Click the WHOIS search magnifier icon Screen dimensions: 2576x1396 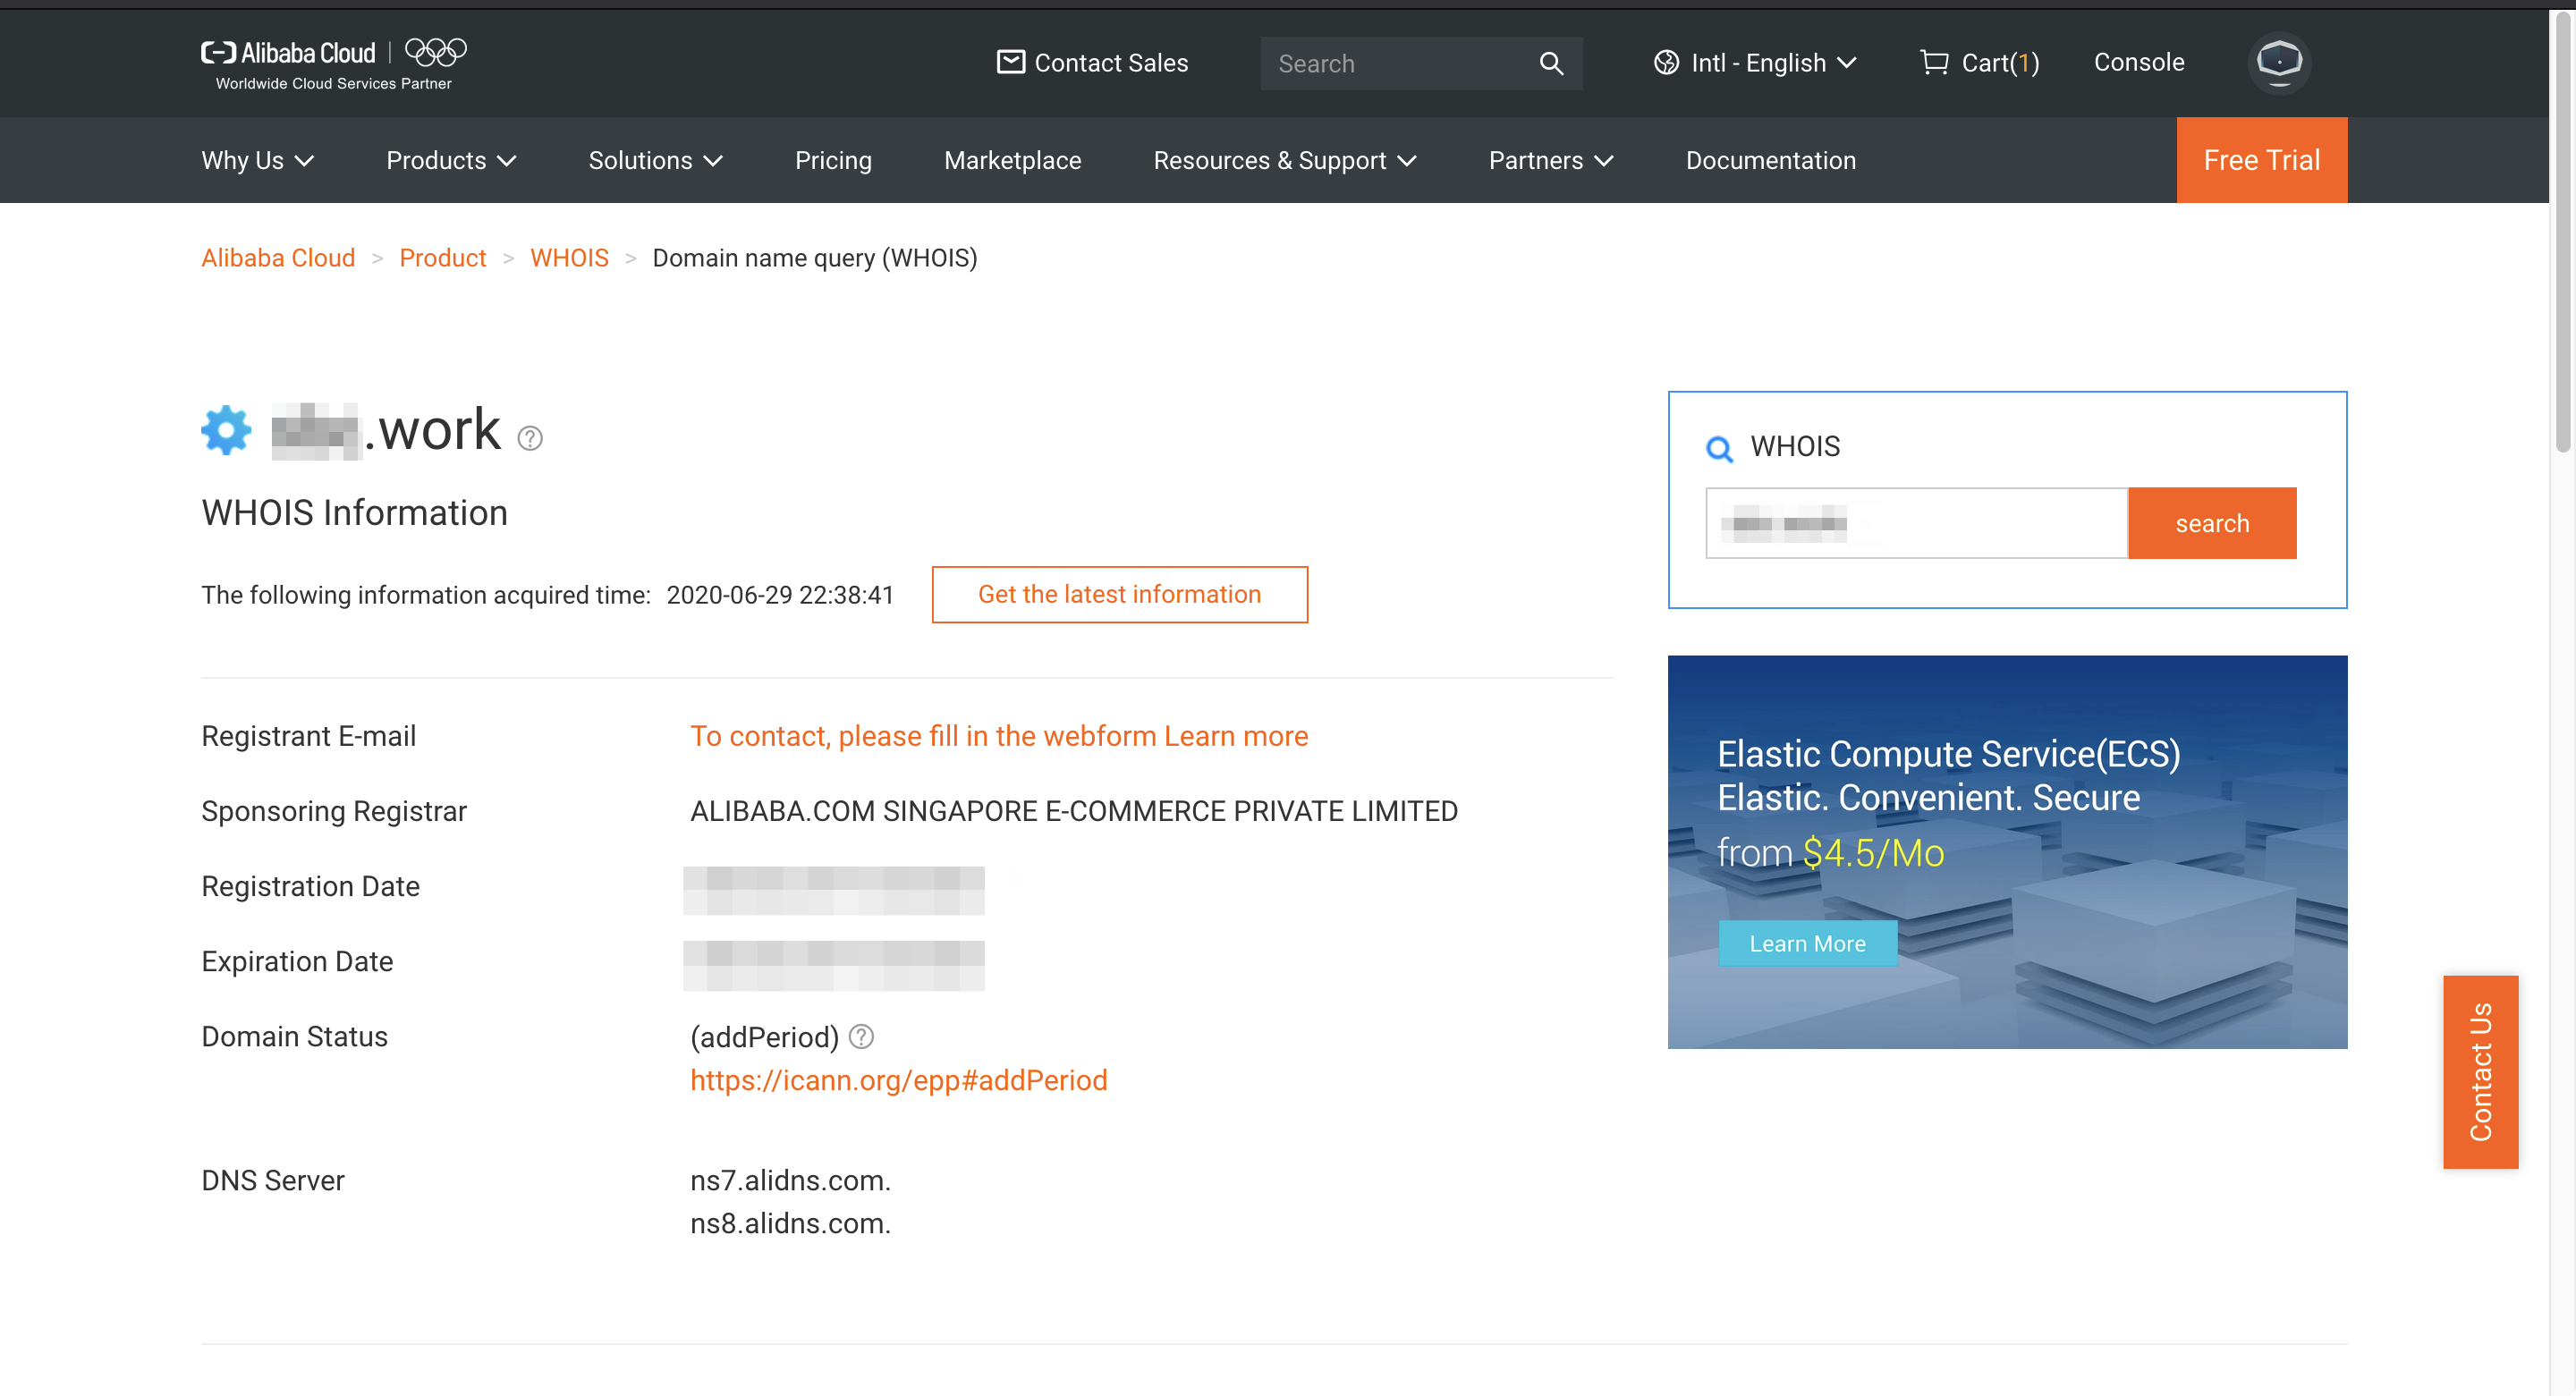(1719, 450)
